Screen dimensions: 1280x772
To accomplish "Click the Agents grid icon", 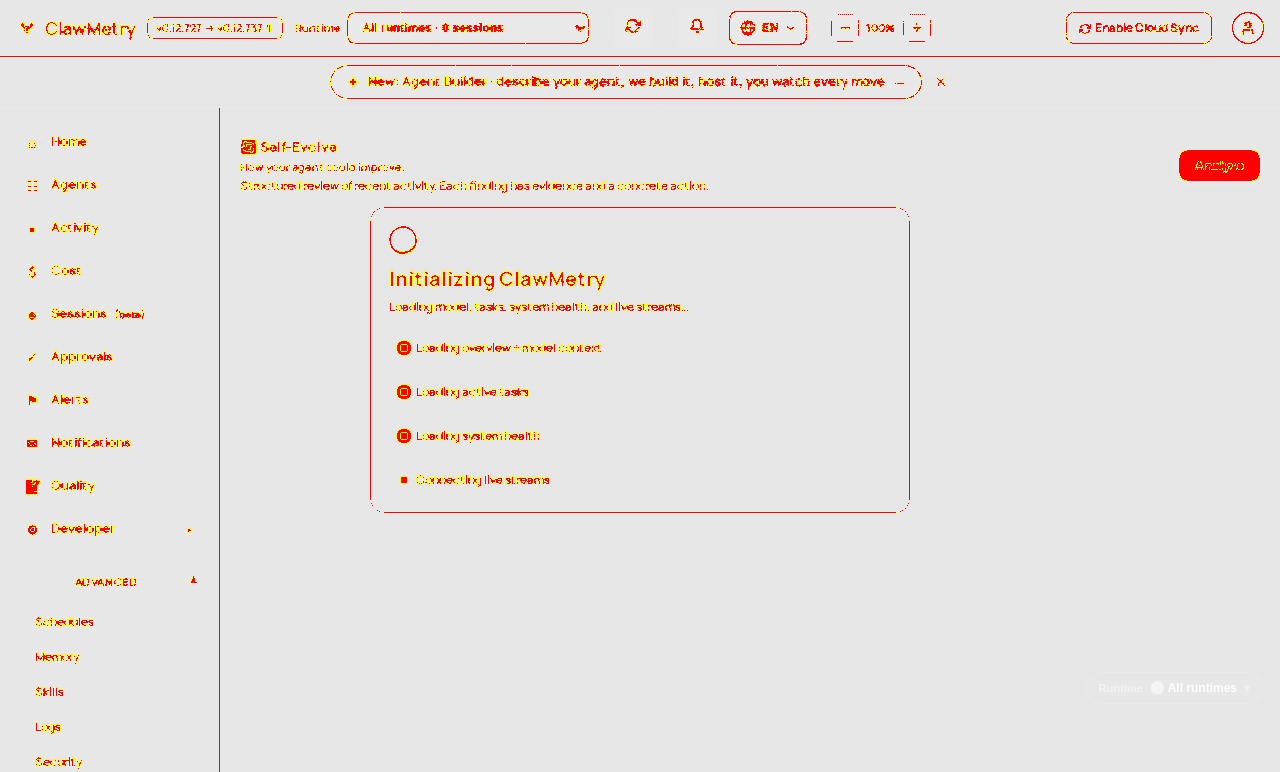I will pyautogui.click(x=32, y=186).
